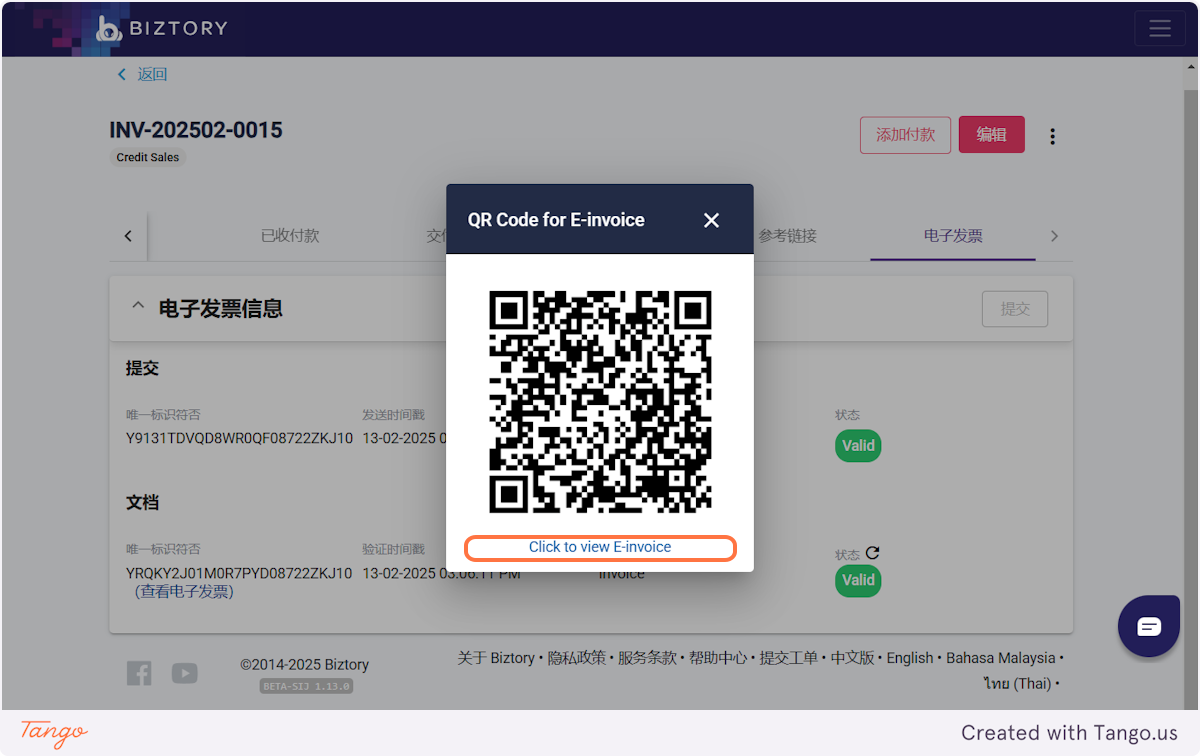1200x756 pixels.
Task: Open the 帮助中心 footer link
Action: click(x=718, y=658)
